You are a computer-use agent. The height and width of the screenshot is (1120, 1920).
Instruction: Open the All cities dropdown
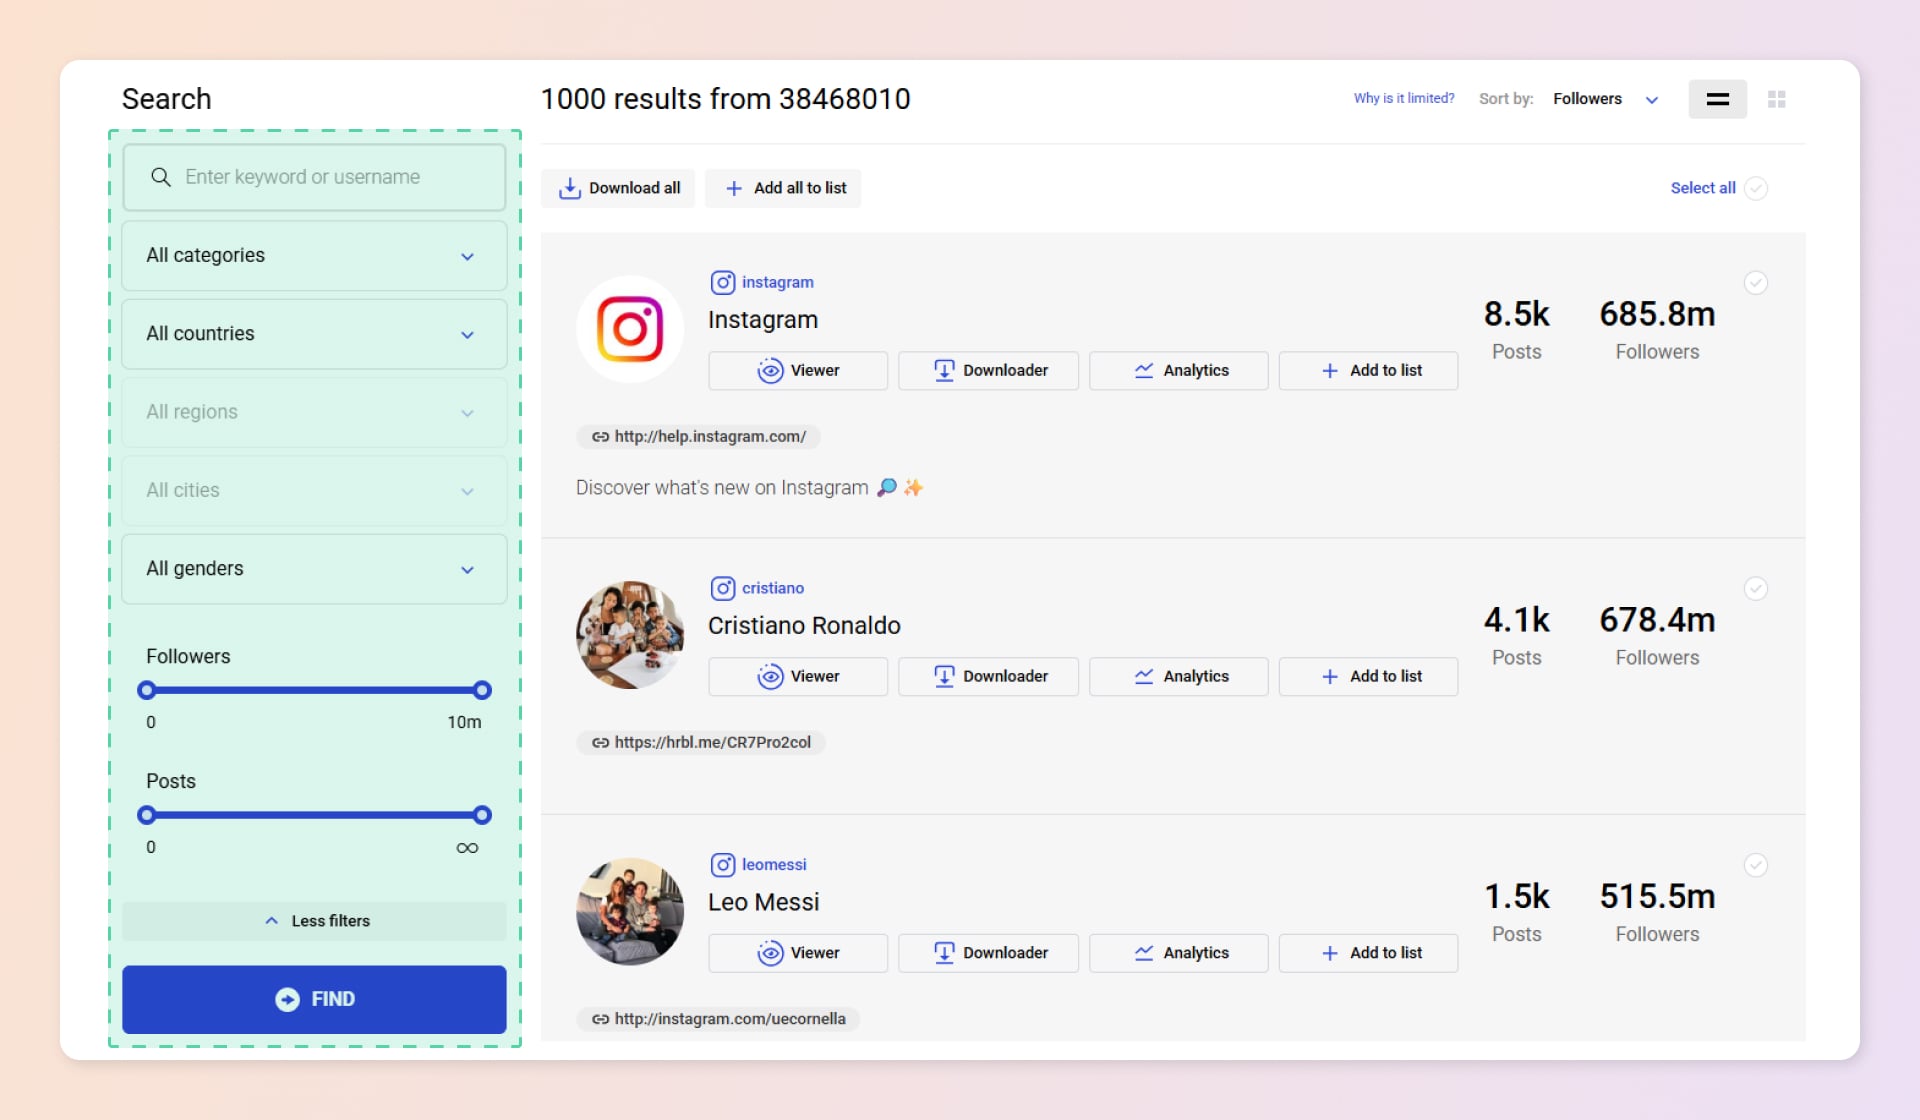(x=314, y=491)
